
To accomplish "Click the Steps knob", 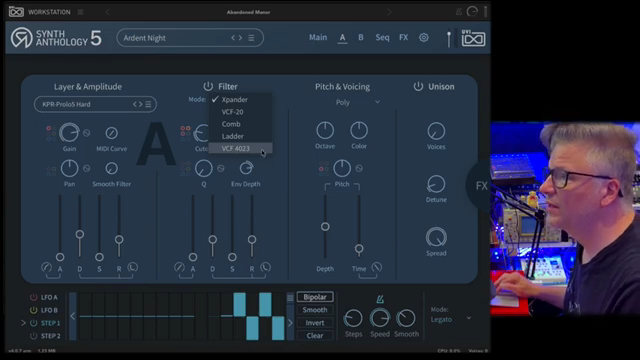I will click(x=353, y=318).
